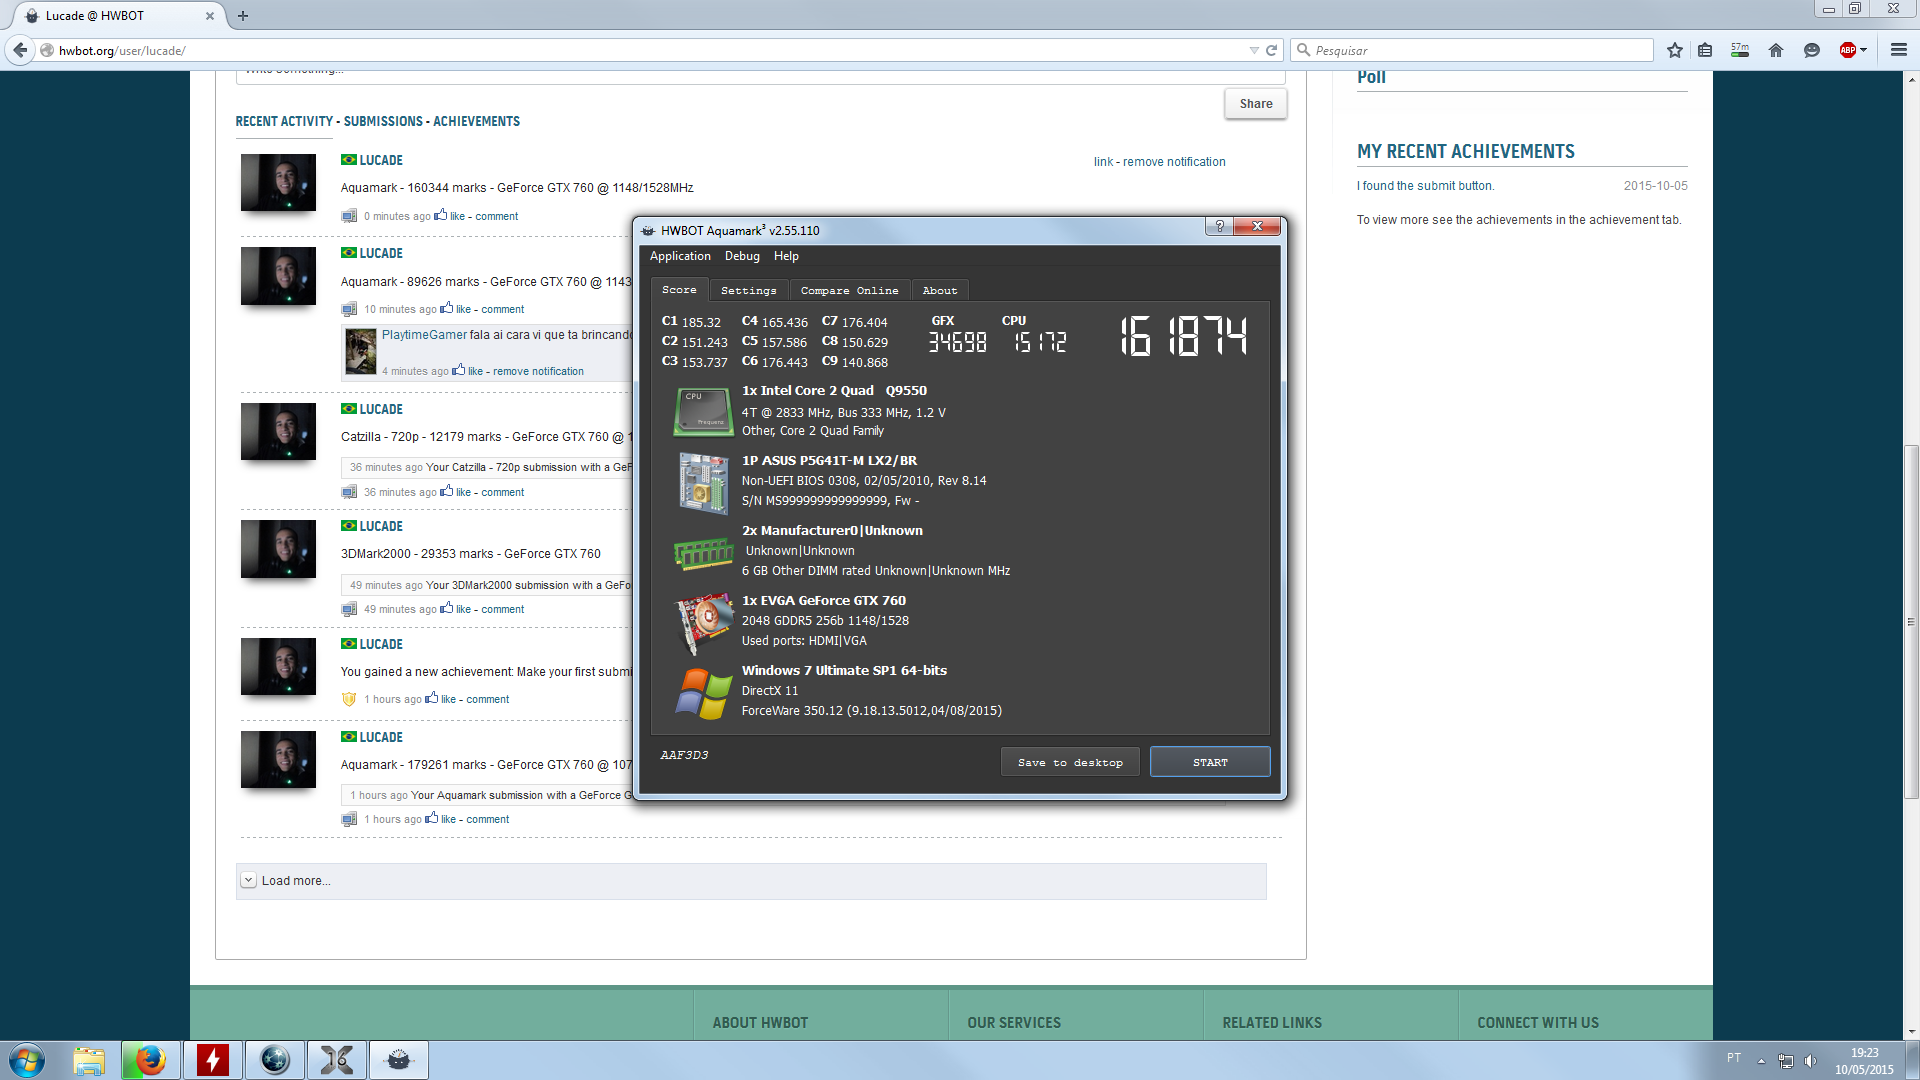
Task: Go to the browser home page icon
Action: tap(1776, 50)
